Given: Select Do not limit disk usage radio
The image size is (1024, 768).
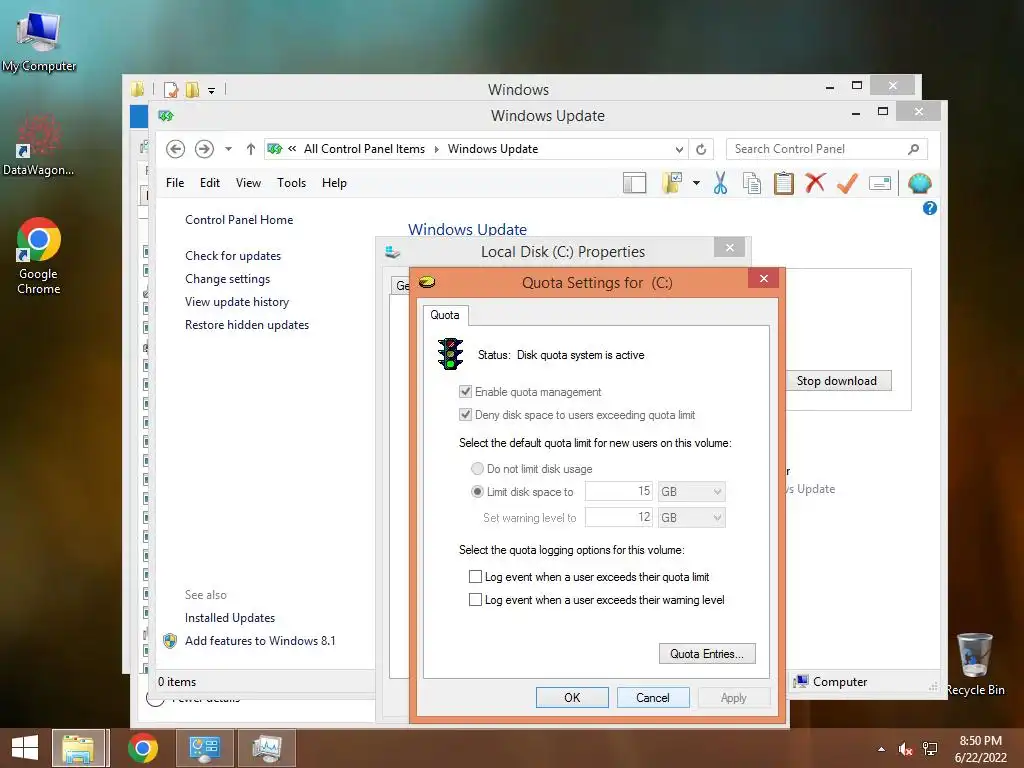Looking at the screenshot, I should point(477,469).
